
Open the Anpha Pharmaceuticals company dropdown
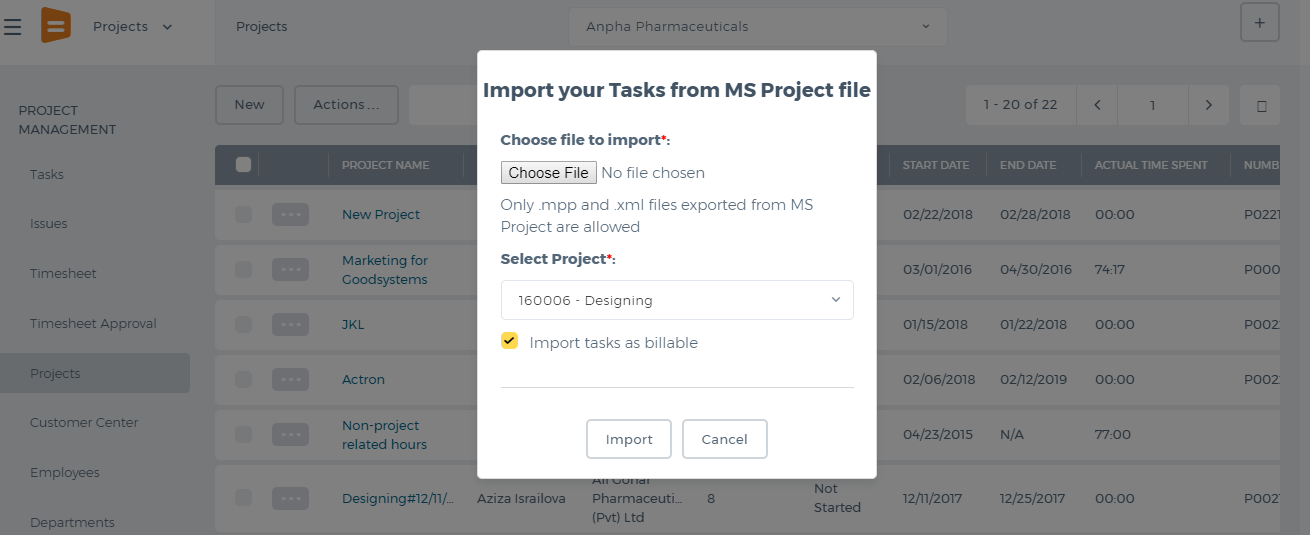tap(758, 27)
